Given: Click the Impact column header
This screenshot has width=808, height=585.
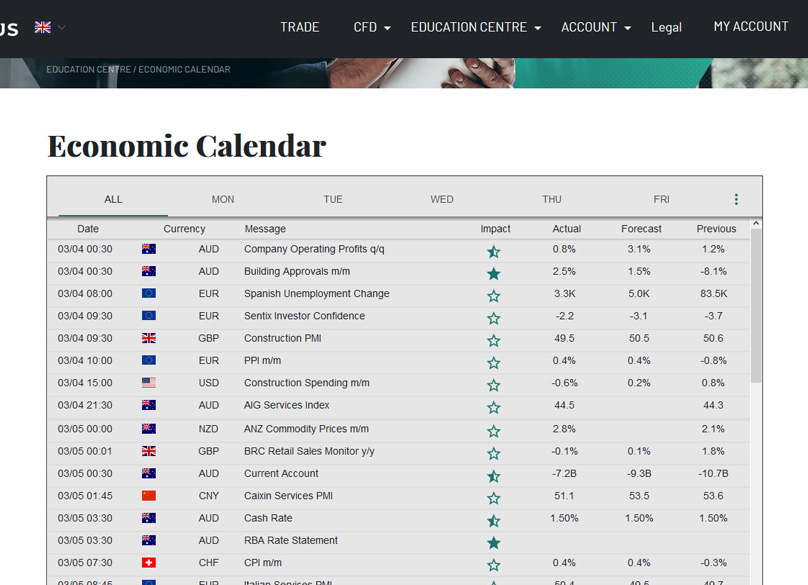Looking at the screenshot, I should (x=495, y=229).
